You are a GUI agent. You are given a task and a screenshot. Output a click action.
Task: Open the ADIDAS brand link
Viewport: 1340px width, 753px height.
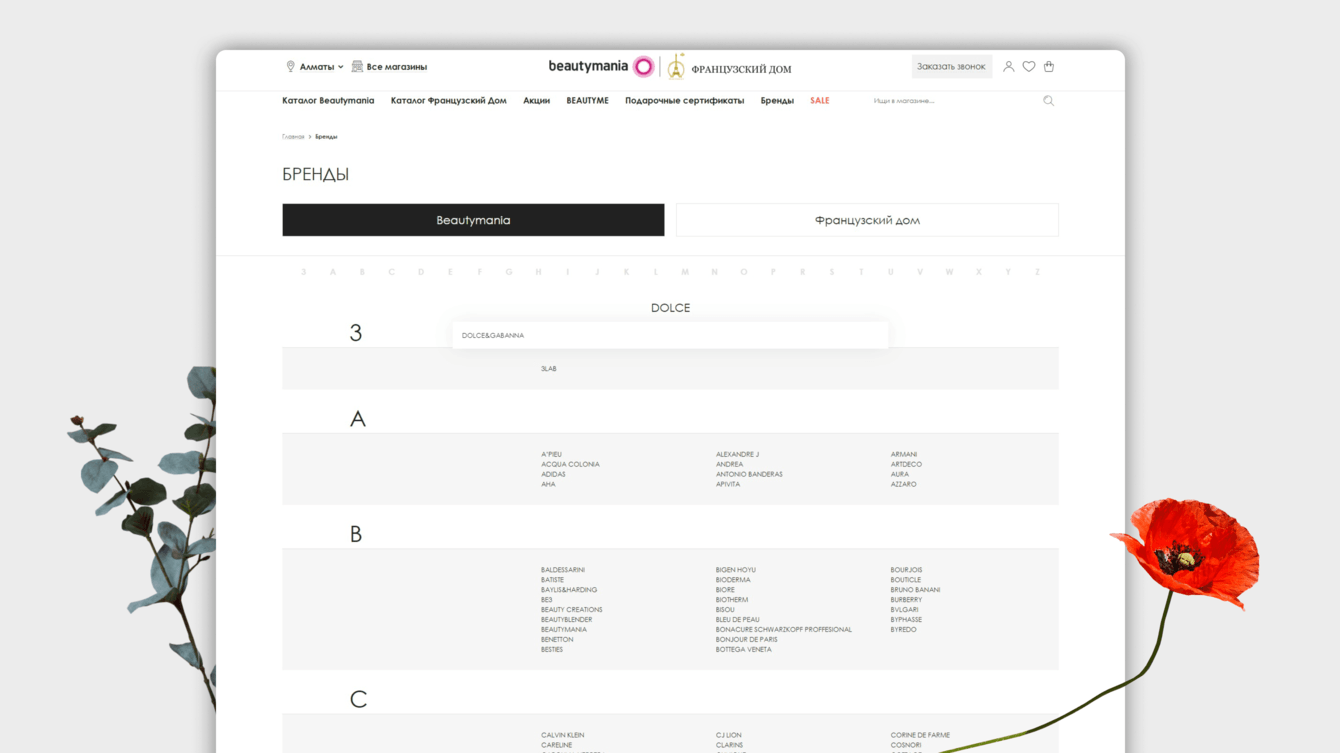coord(553,474)
